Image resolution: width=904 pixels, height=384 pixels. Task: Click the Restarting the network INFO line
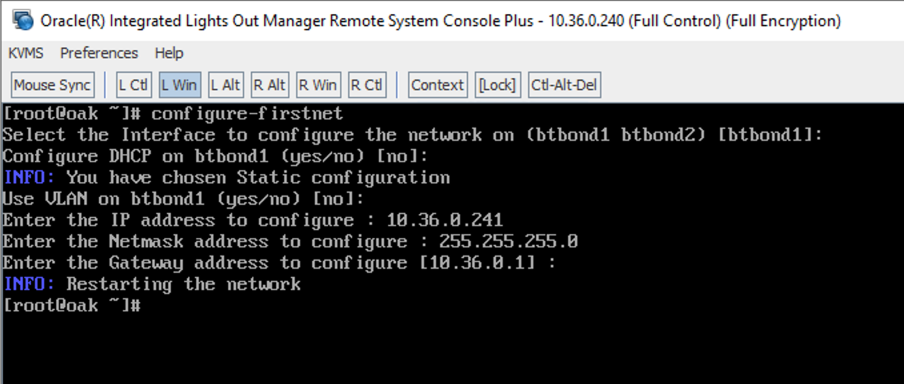(152, 284)
